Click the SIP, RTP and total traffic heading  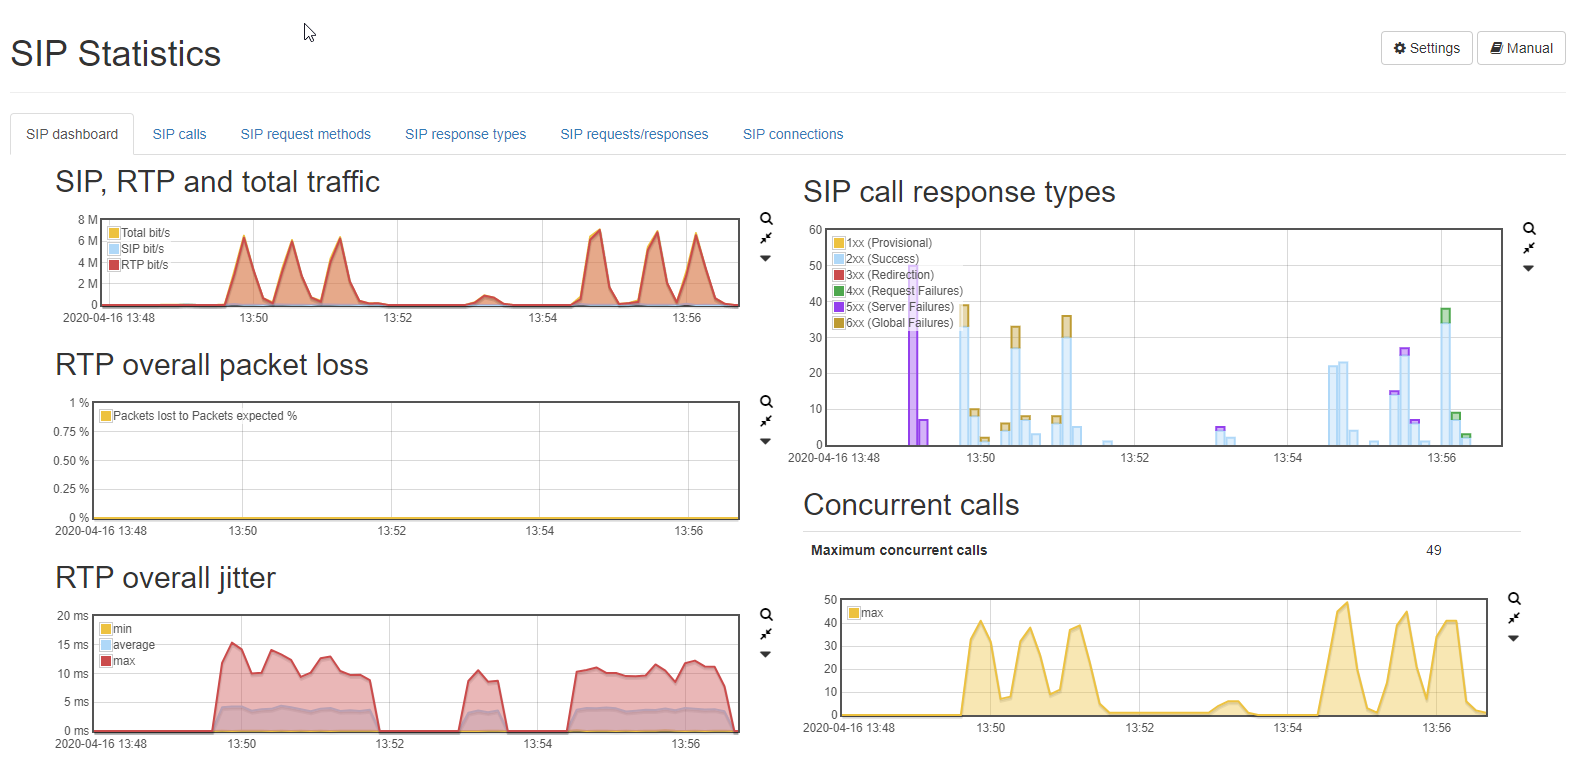(218, 182)
